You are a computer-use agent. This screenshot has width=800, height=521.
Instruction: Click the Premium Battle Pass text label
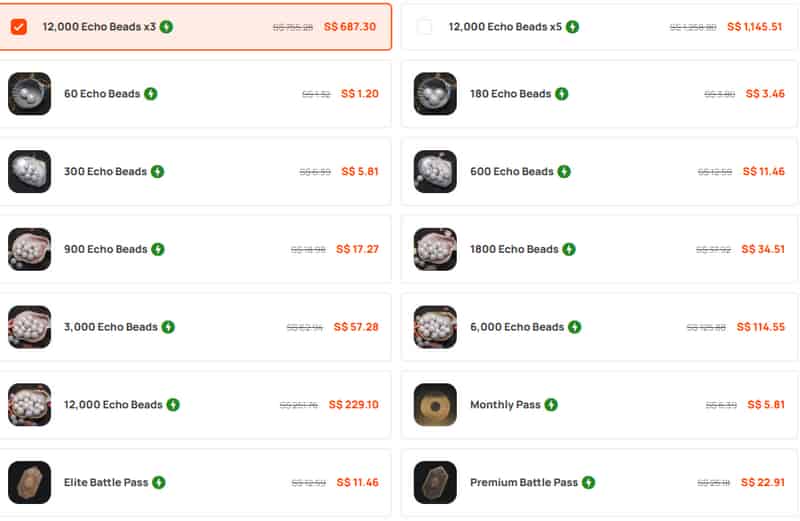524,482
